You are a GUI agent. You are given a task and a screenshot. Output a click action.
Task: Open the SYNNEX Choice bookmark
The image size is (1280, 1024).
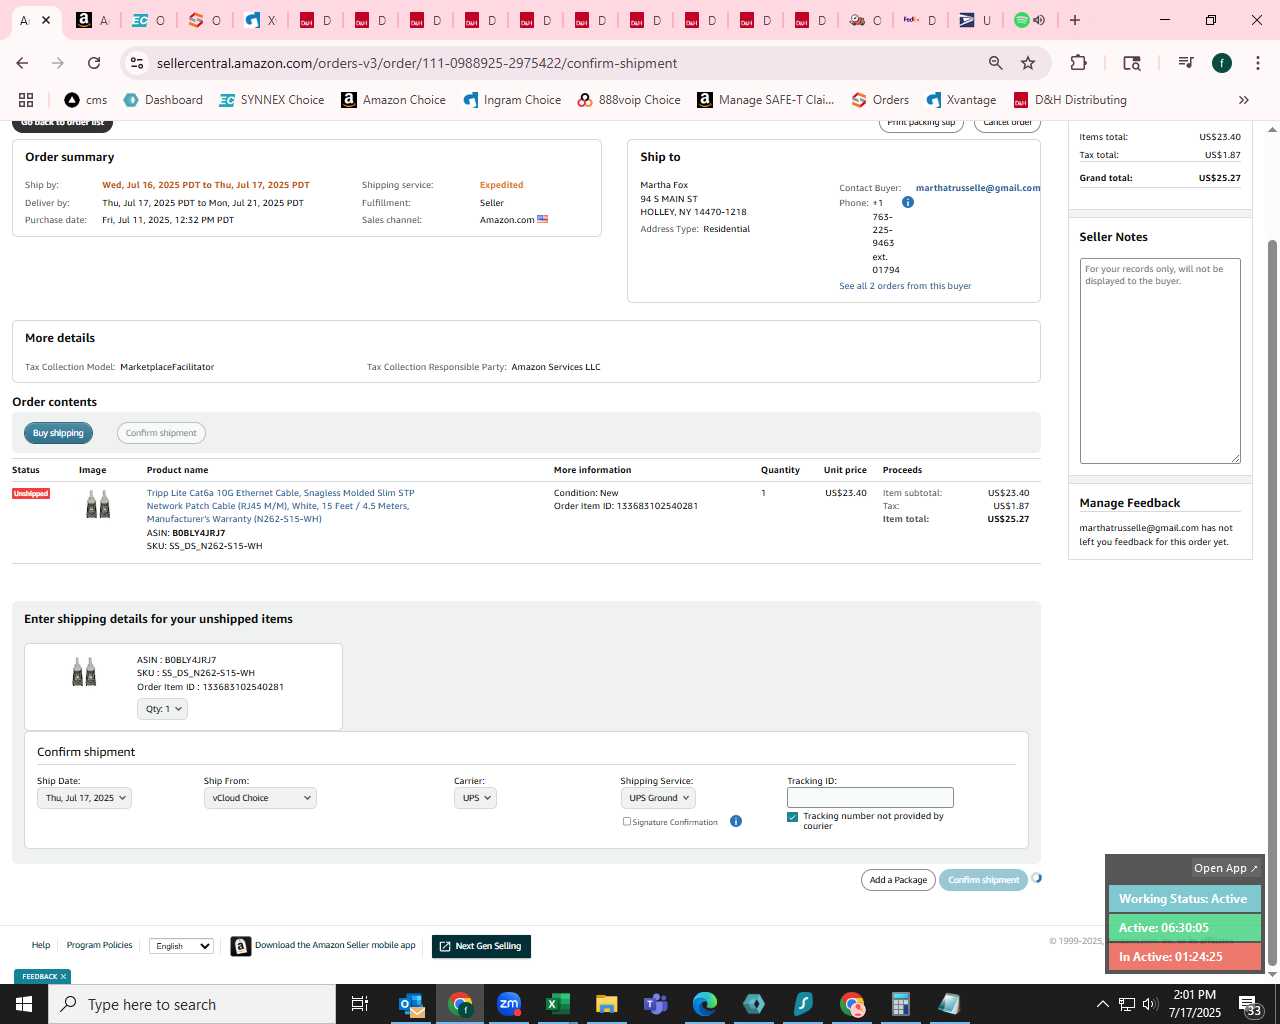(271, 100)
